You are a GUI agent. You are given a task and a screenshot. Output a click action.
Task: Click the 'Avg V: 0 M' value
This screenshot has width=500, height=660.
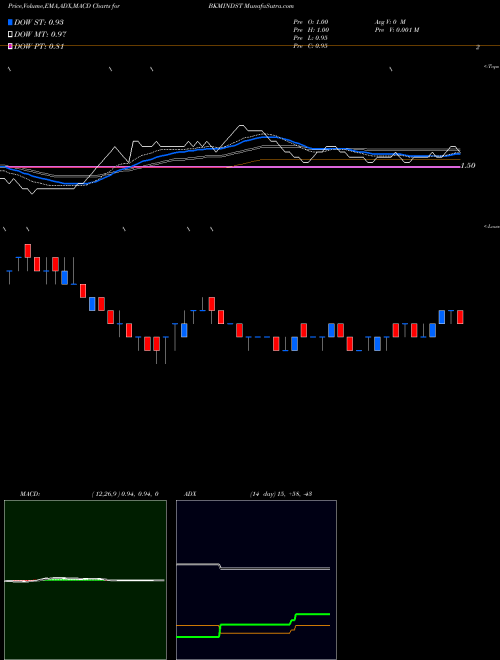click(389, 22)
